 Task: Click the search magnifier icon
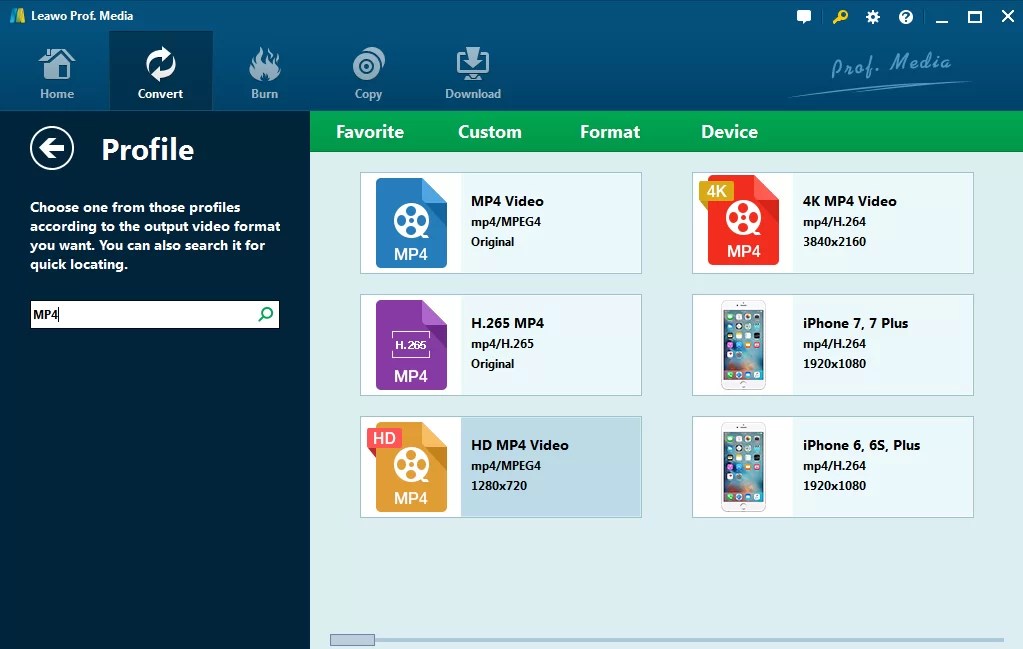click(265, 314)
